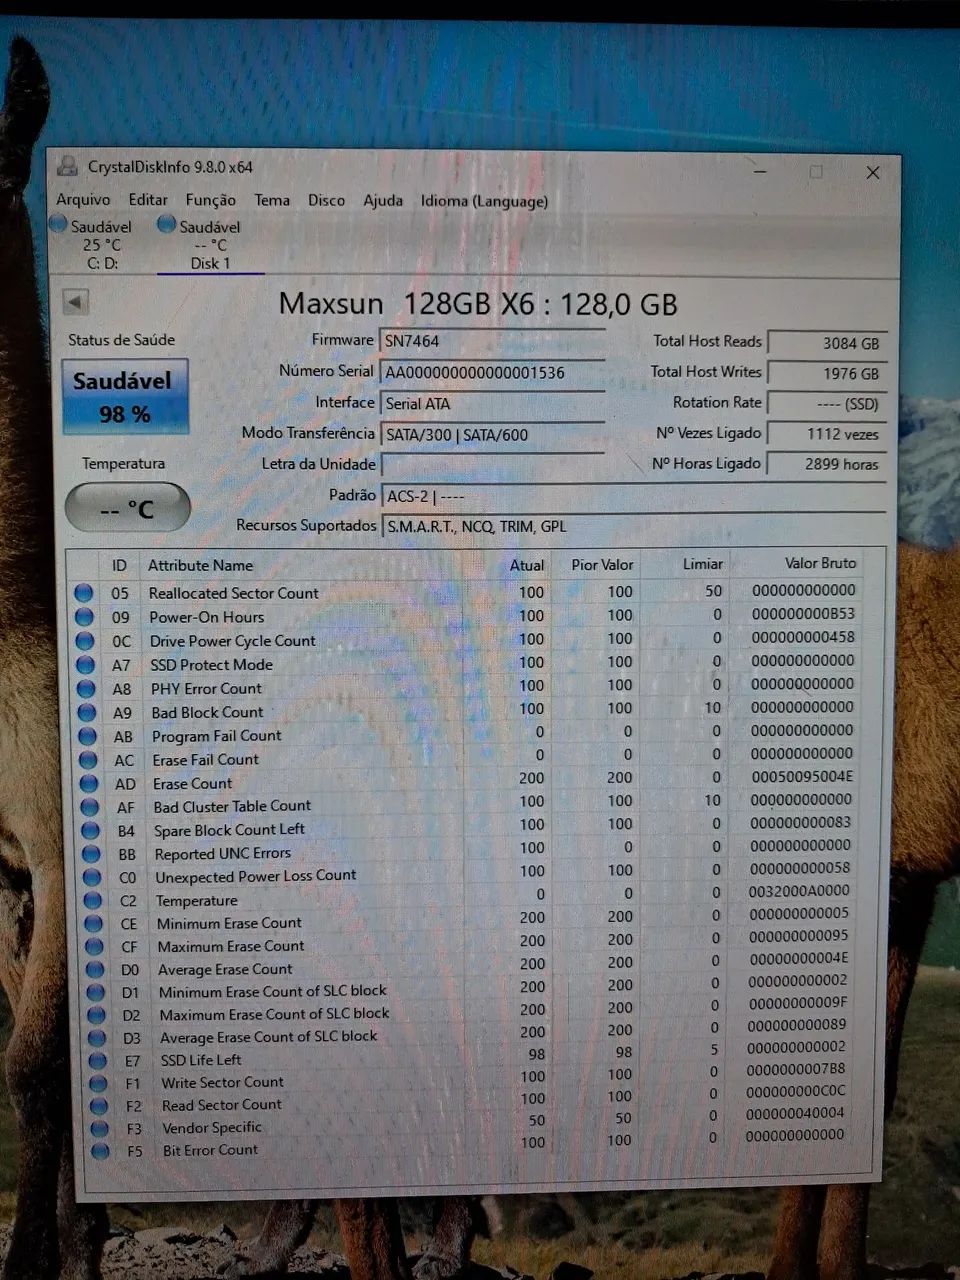Click the empty Letra da Unidade field

click(x=492, y=465)
